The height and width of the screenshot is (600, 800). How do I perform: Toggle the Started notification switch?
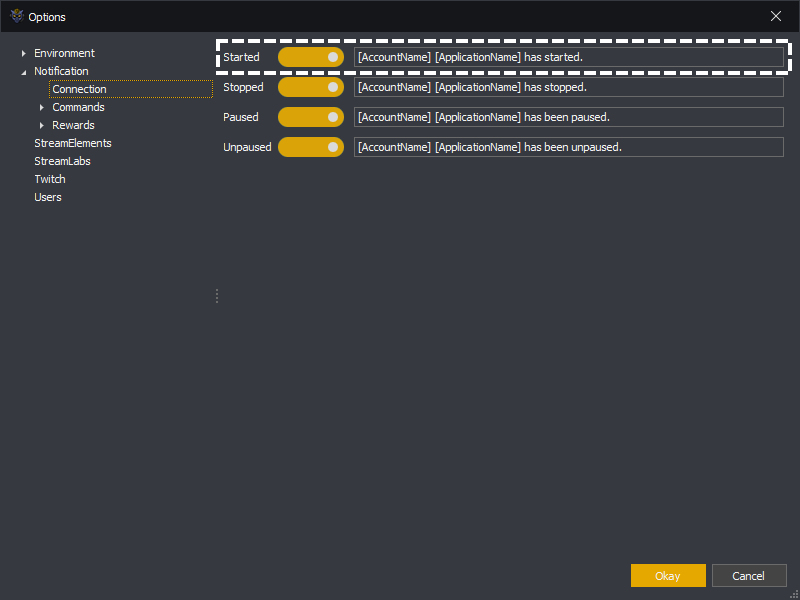click(x=311, y=57)
